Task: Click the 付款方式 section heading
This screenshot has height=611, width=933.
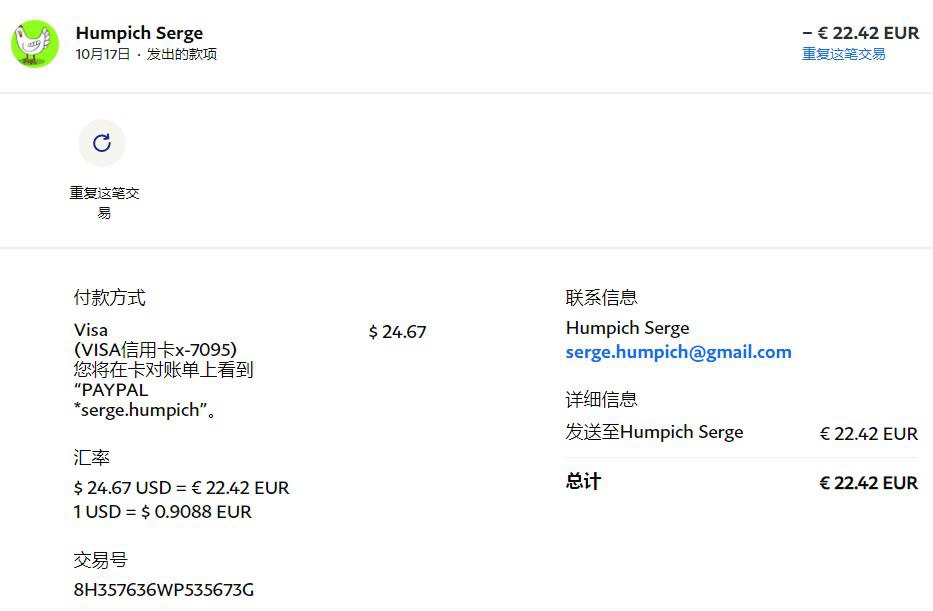Action: click(x=109, y=297)
